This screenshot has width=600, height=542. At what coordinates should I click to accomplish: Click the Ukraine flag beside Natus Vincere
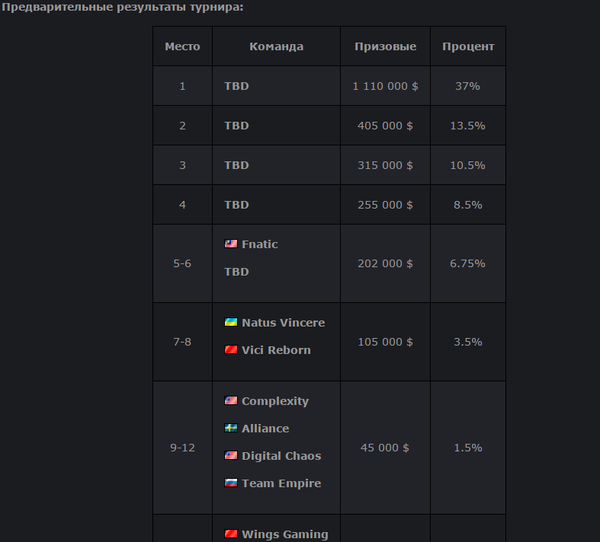click(x=231, y=323)
